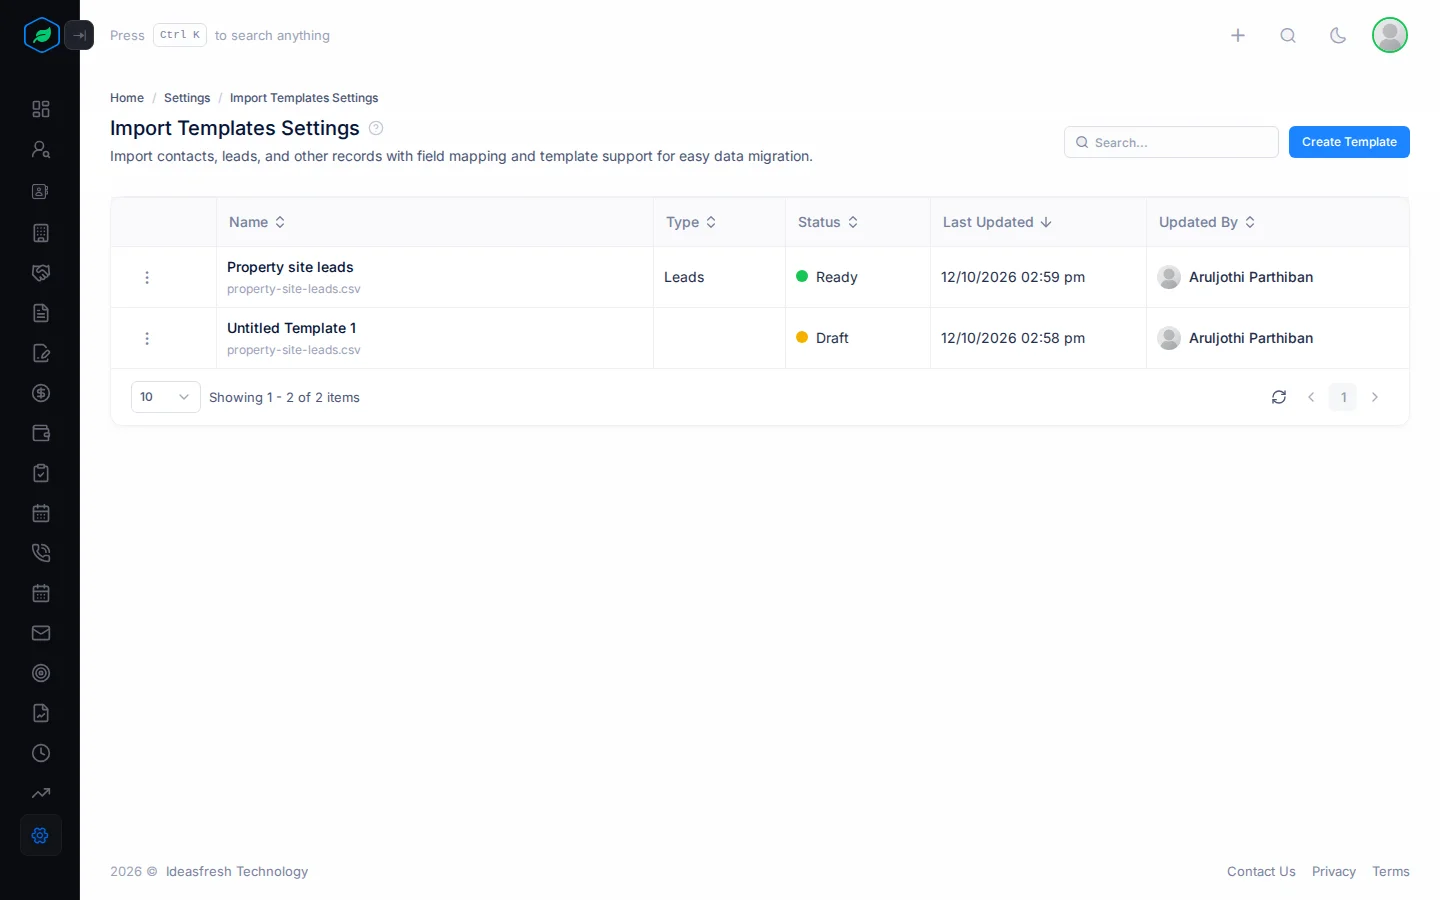
Task: Open the documents page sidebar icon
Action: pyautogui.click(x=41, y=313)
